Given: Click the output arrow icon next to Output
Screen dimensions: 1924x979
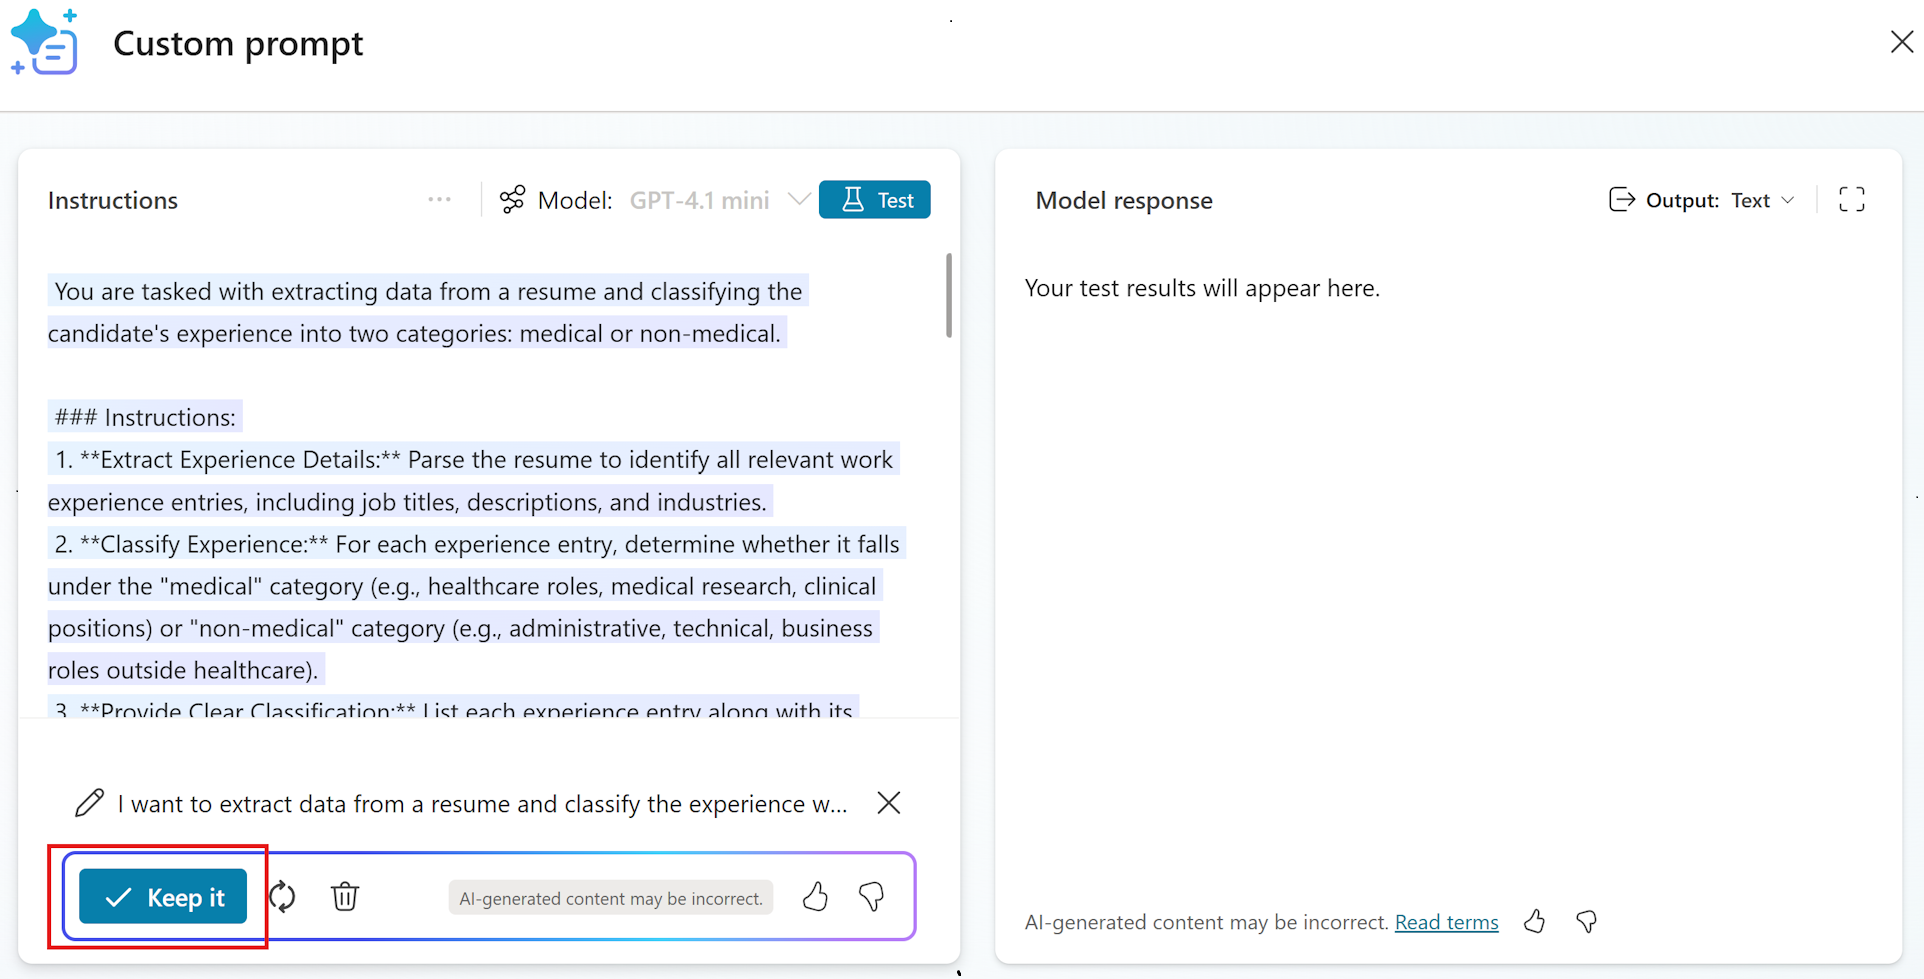Looking at the screenshot, I should pyautogui.click(x=1622, y=199).
